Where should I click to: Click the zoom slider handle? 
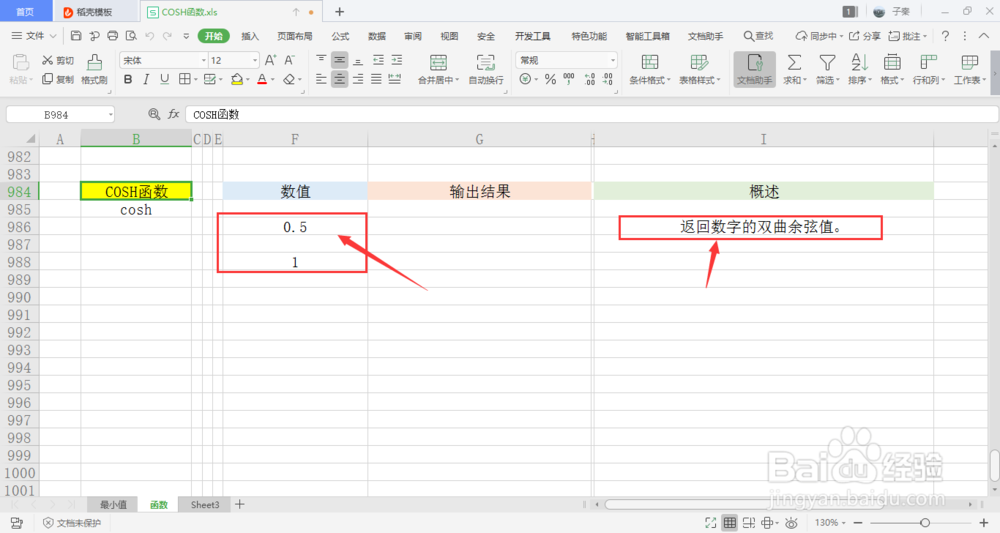coord(925,523)
